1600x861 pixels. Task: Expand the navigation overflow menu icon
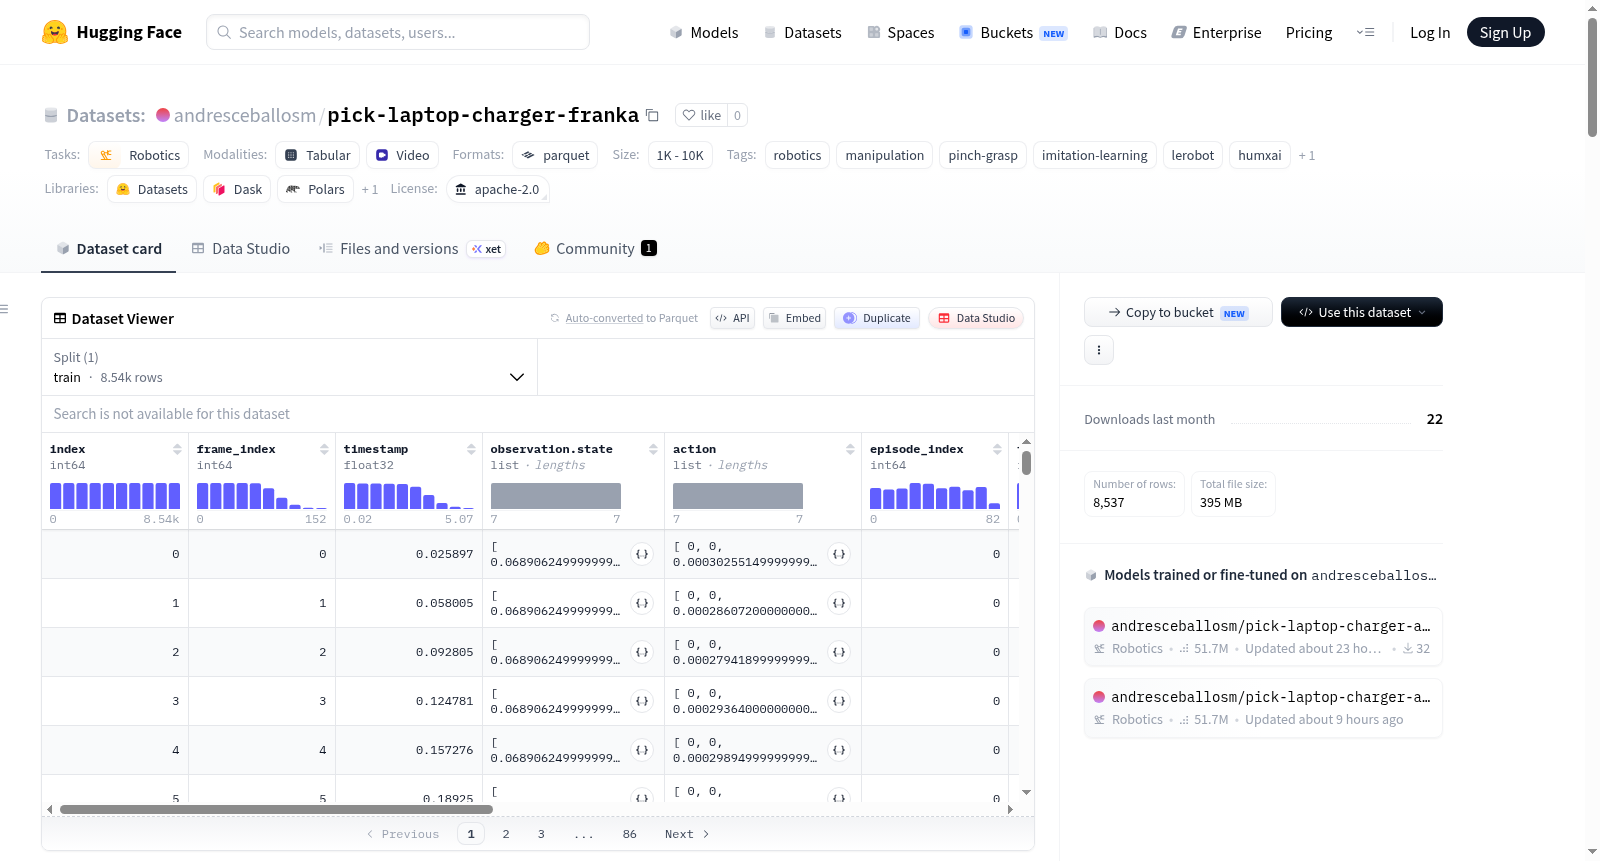[1365, 32]
